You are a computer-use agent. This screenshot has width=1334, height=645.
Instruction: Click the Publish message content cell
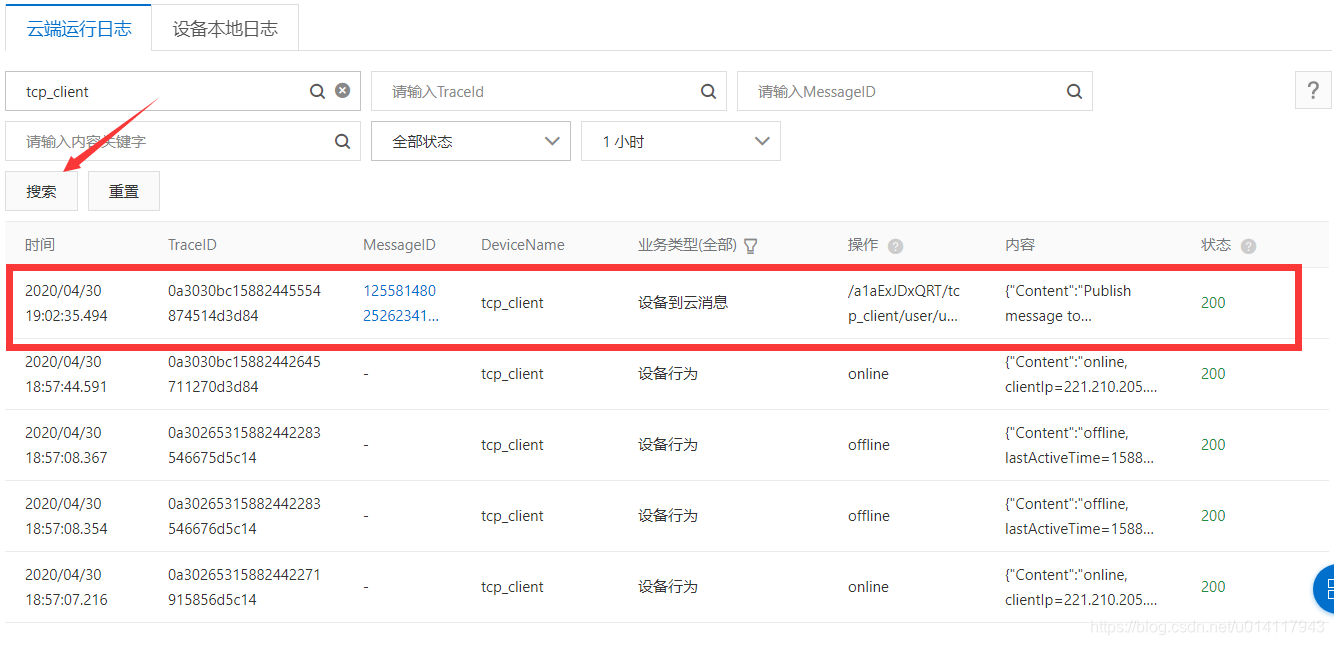click(1068, 303)
